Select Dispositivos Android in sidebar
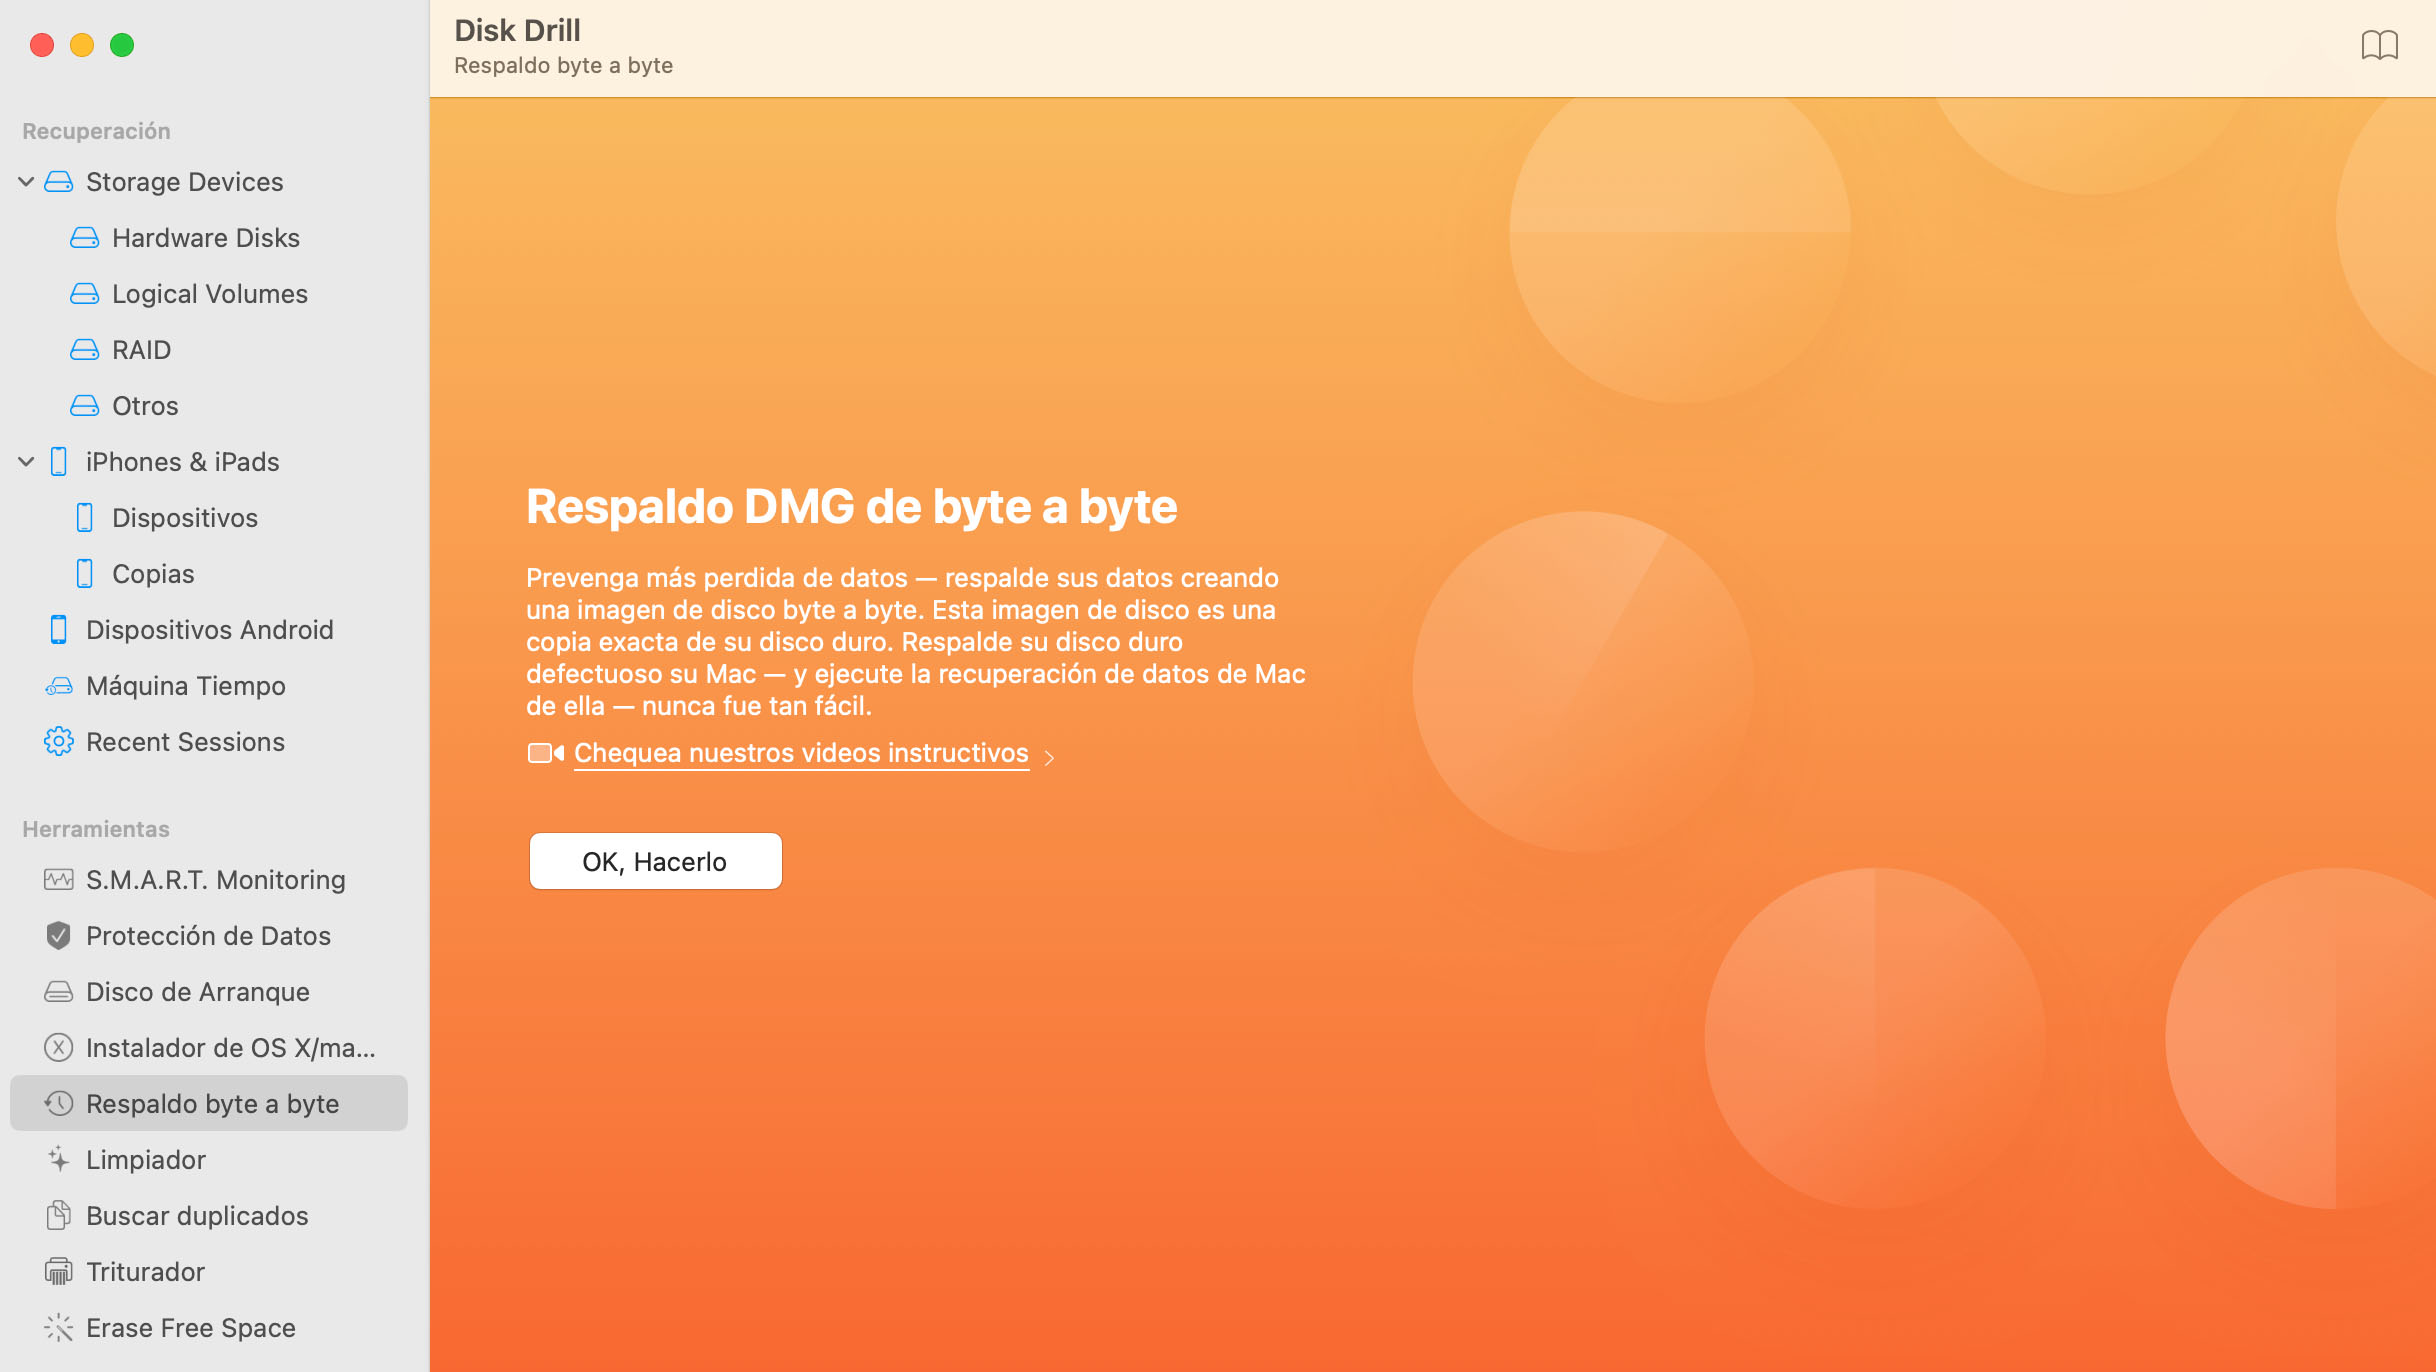Viewport: 2436px width, 1372px height. tap(211, 629)
